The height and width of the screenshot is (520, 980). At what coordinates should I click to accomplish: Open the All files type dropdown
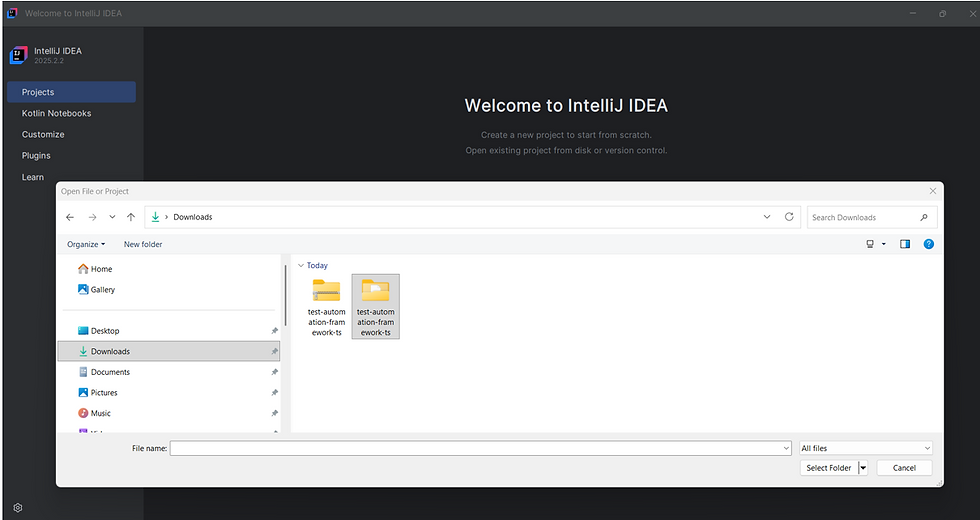pos(866,448)
